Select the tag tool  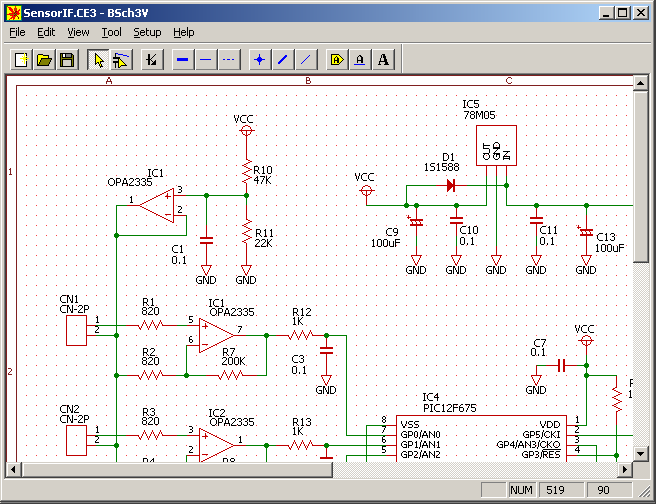tap(337, 60)
